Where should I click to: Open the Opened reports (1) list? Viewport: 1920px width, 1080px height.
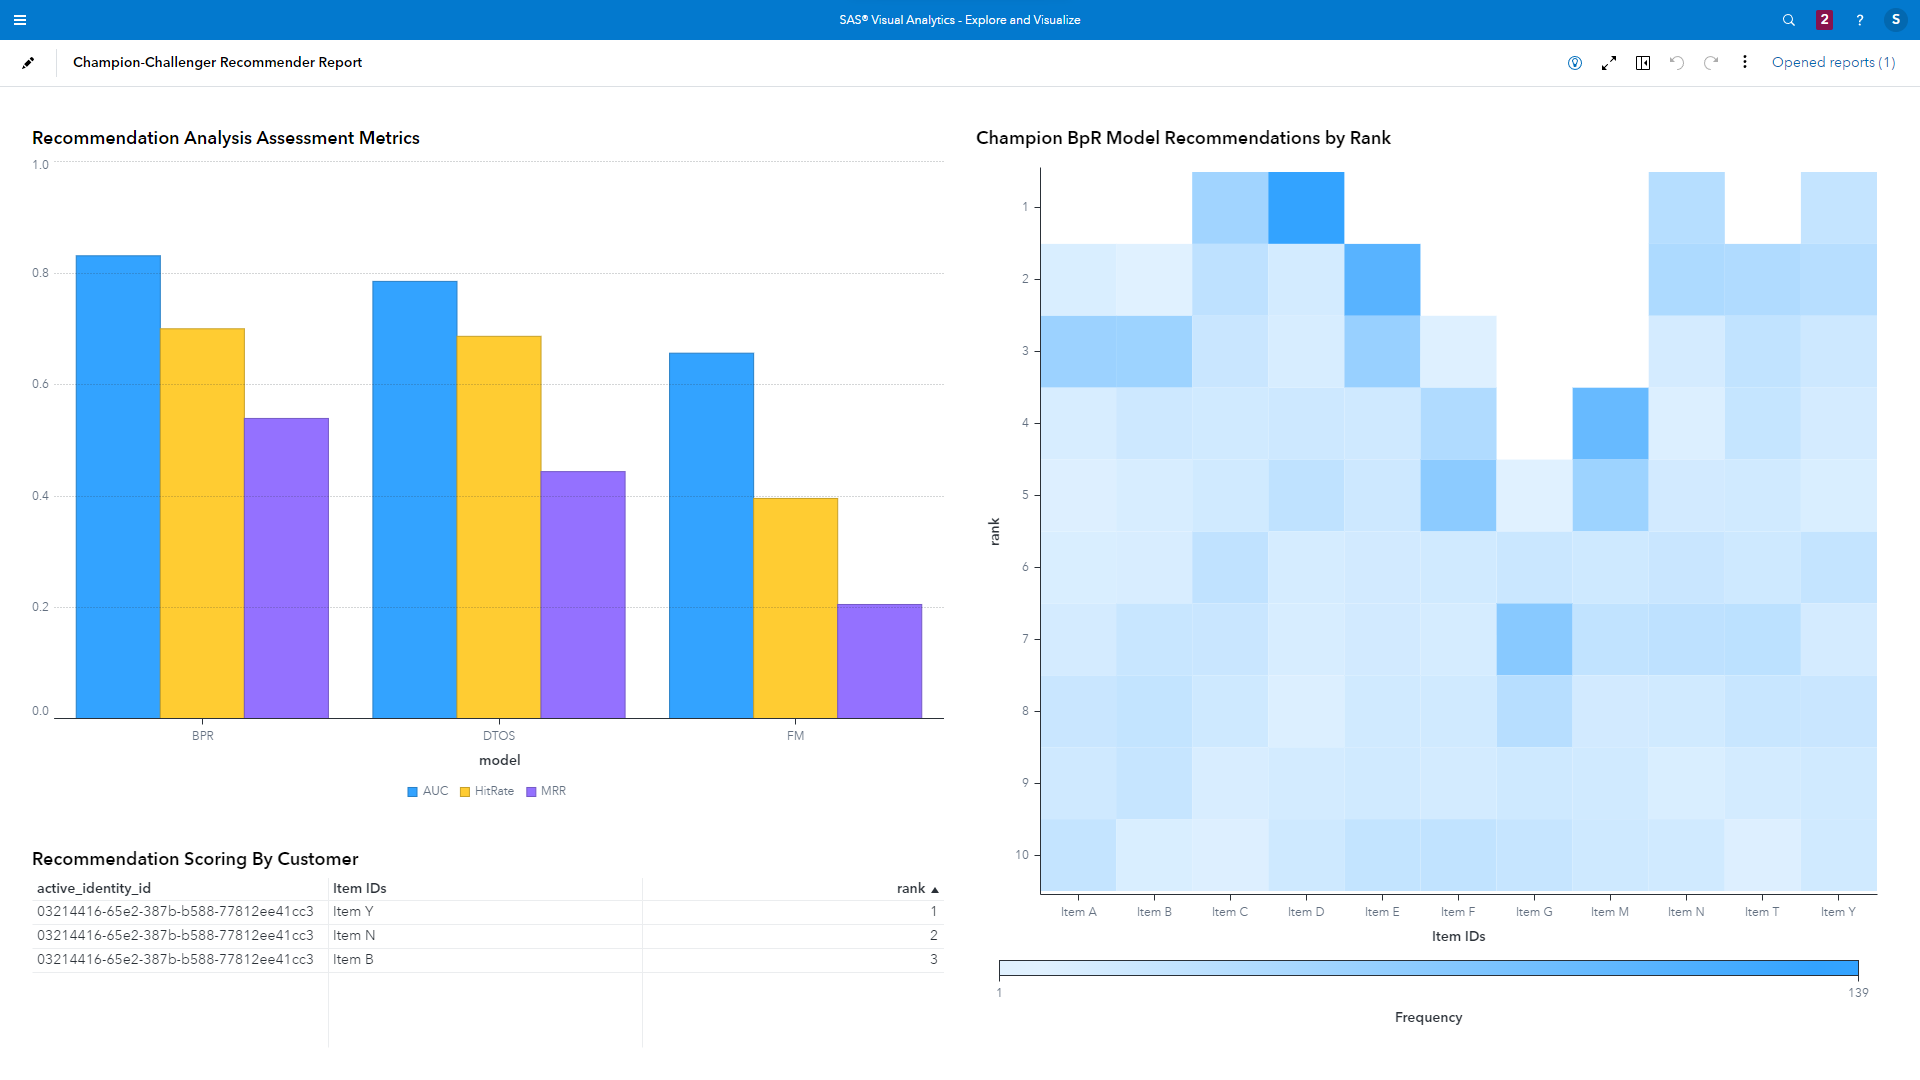coord(1833,62)
